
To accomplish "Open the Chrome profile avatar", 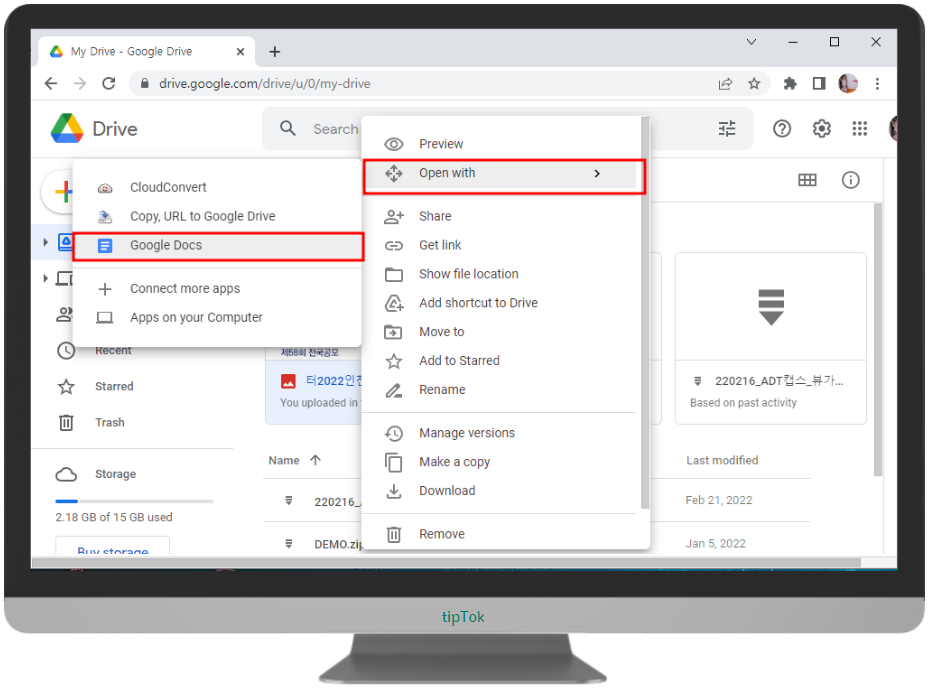I will point(848,84).
